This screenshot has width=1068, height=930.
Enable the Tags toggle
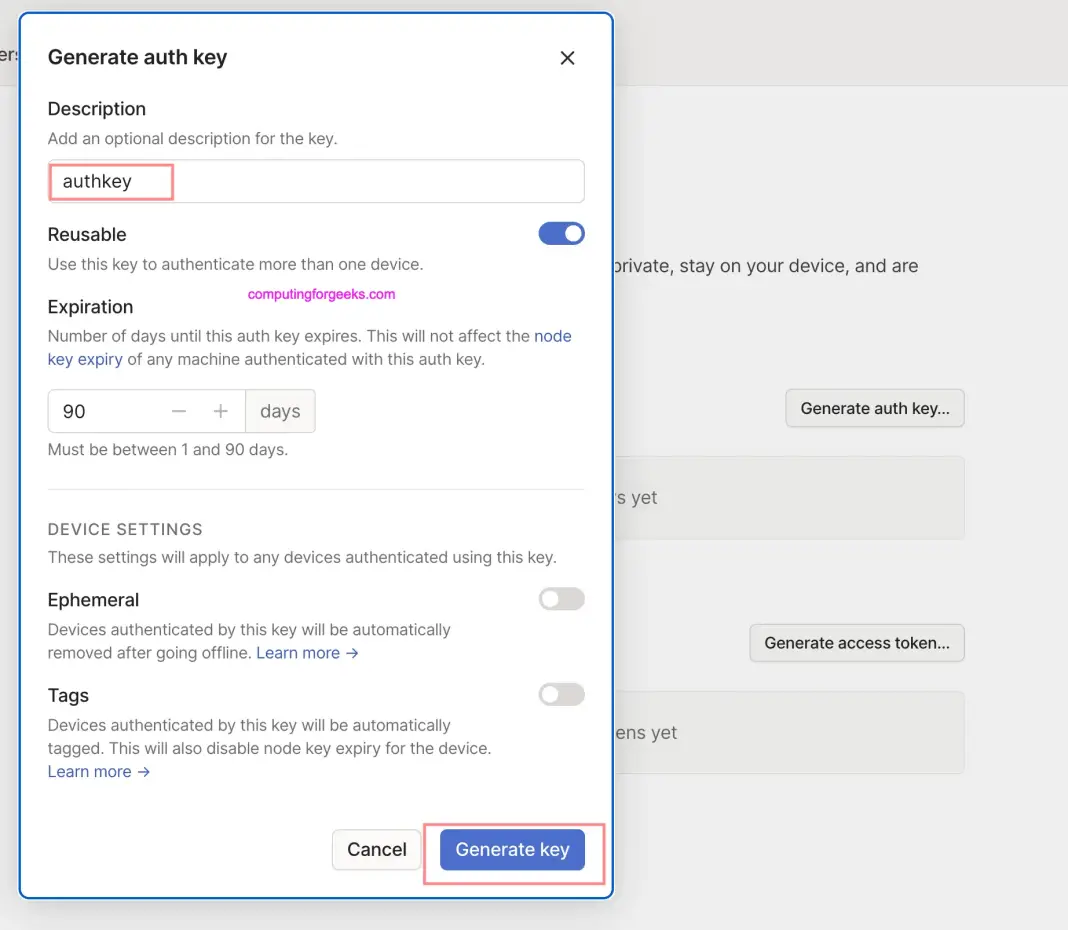(x=561, y=694)
